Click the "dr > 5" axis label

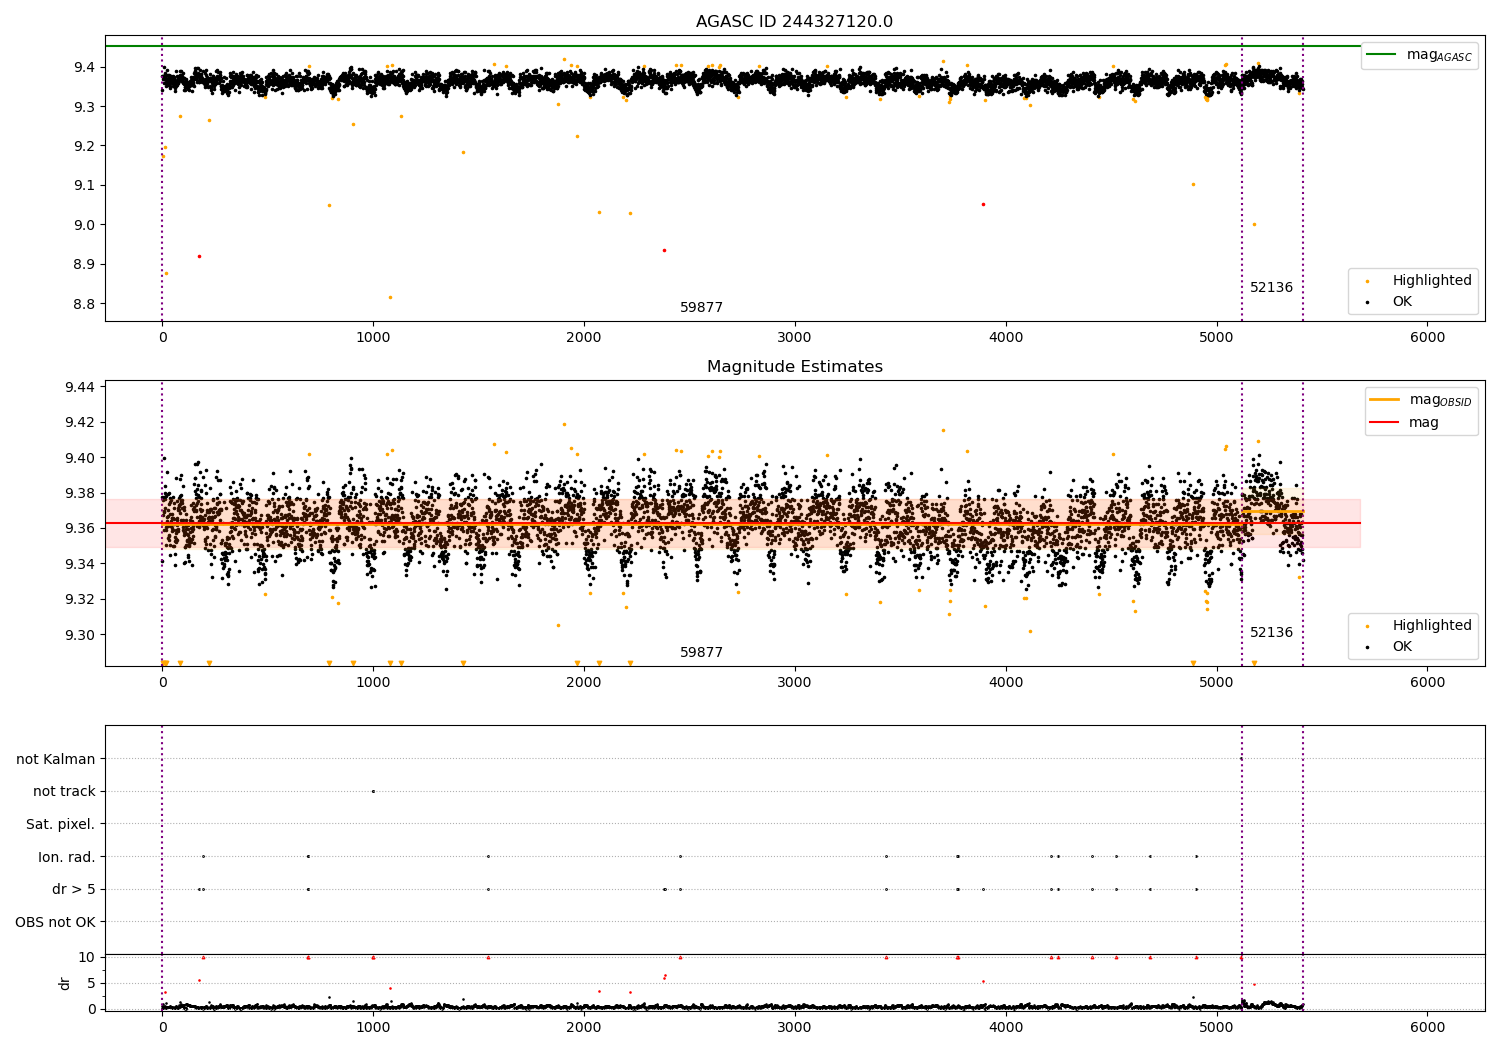click(x=74, y=890)
